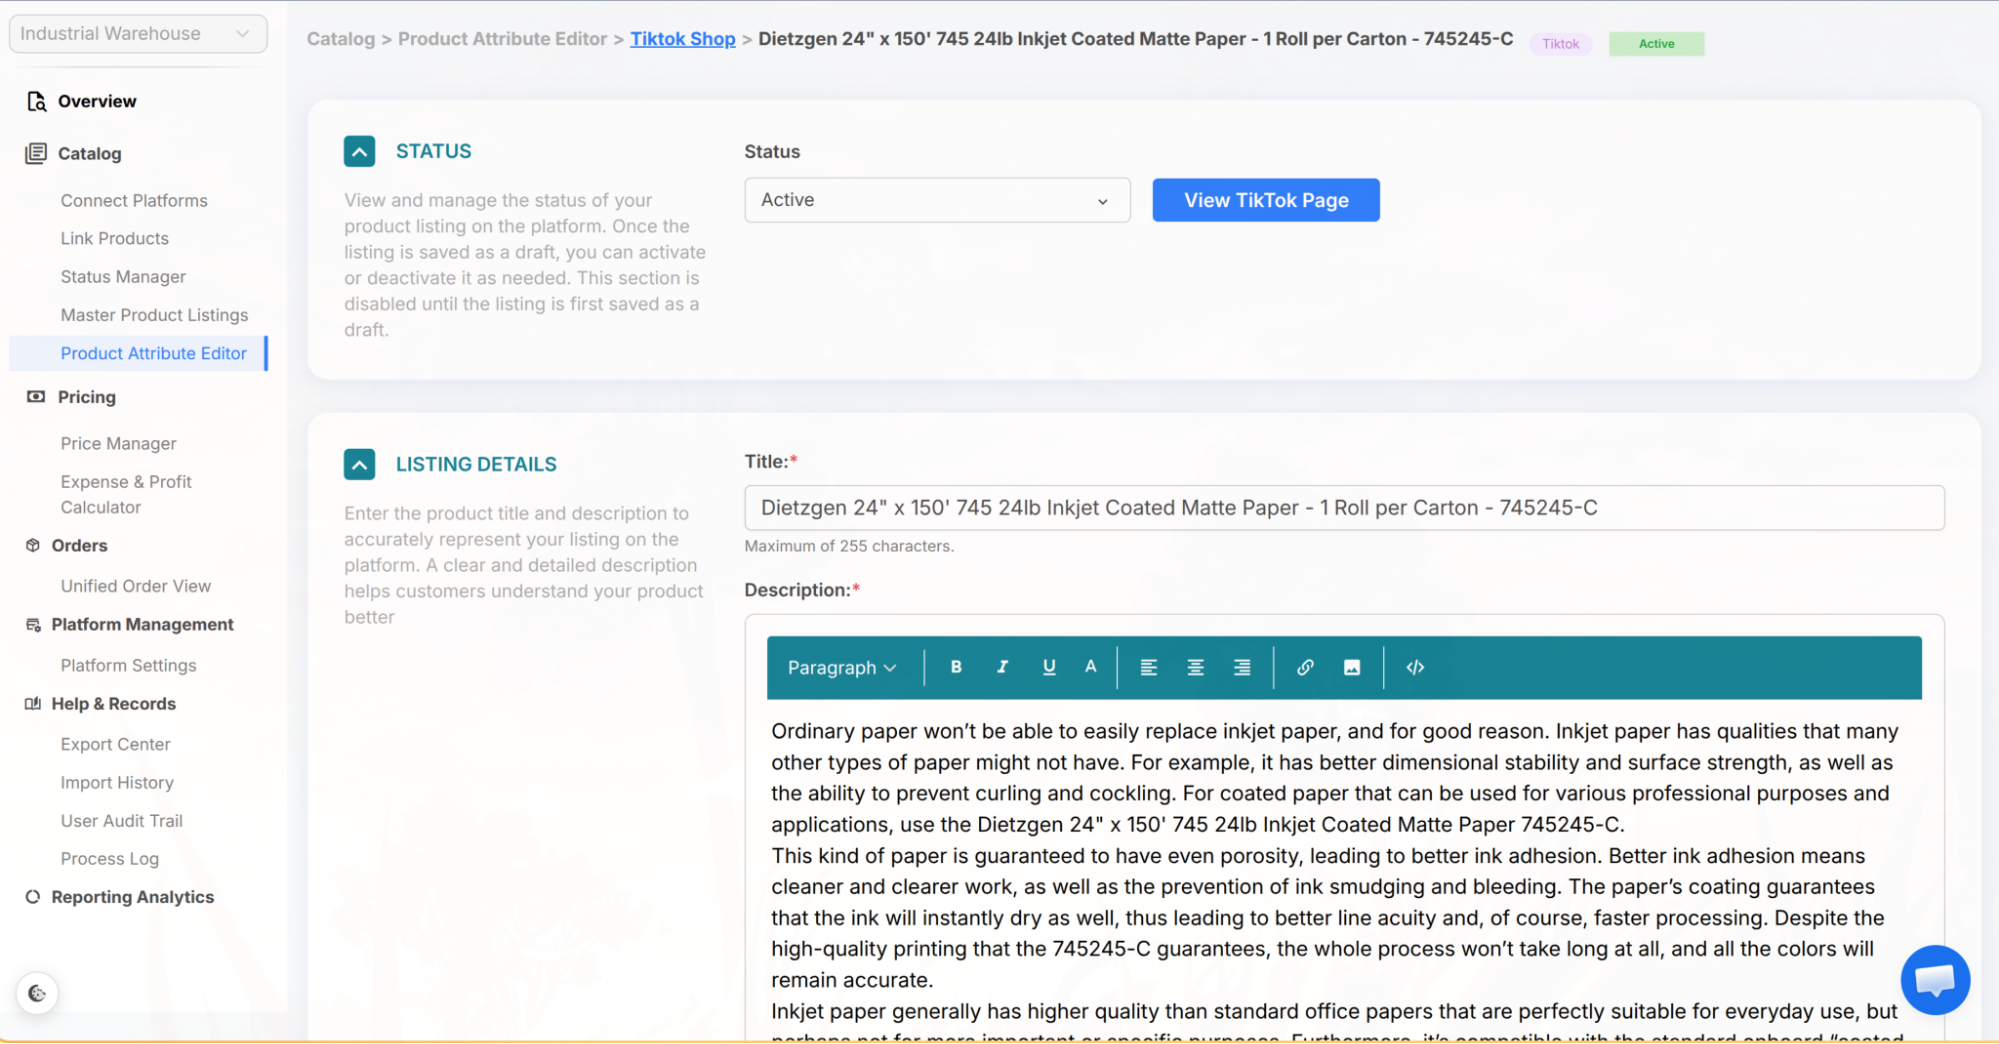Screen dimensions: 1999x1044
Task: Center-align description text
Action: [x=1195, y=667]
